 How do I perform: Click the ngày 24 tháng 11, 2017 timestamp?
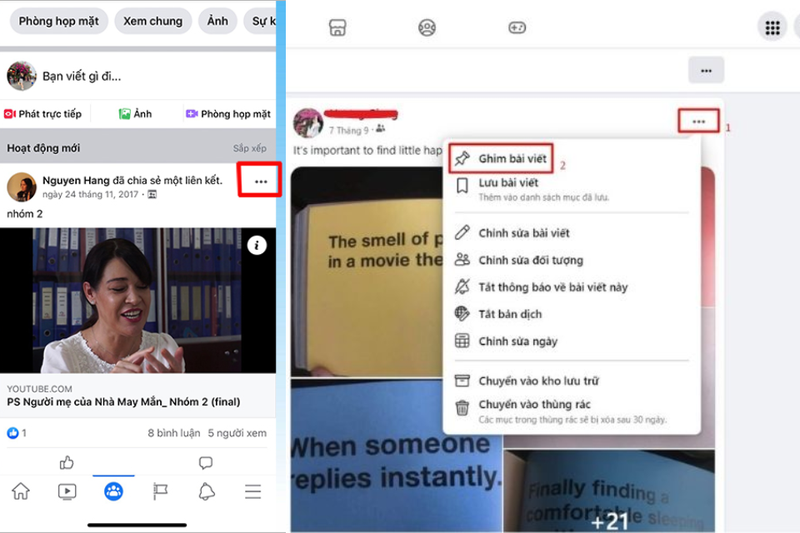(90, 194)
